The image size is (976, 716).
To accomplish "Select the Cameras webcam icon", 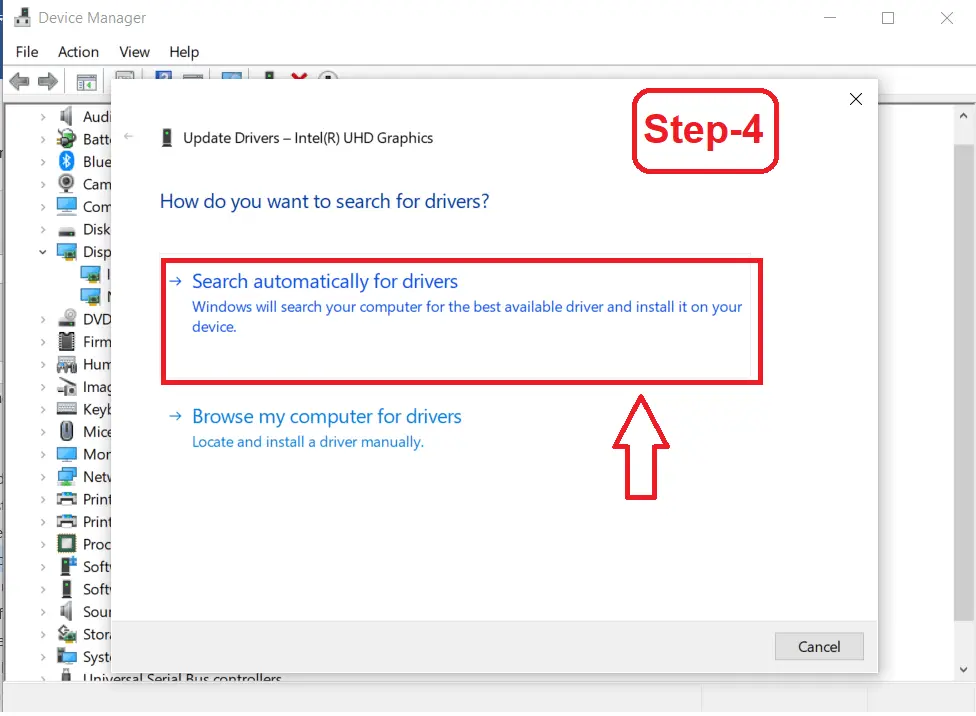I will pos(66,184).
